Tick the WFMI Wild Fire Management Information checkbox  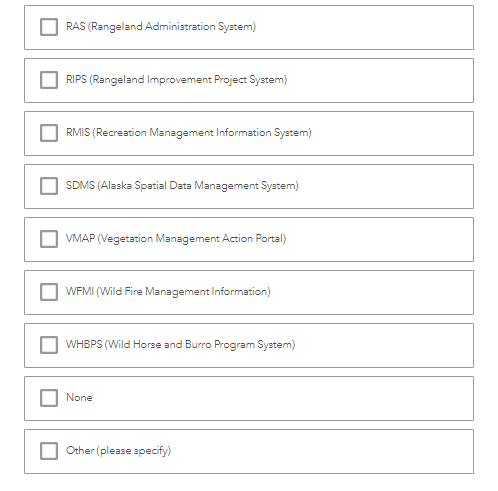[x=49, y=292]
